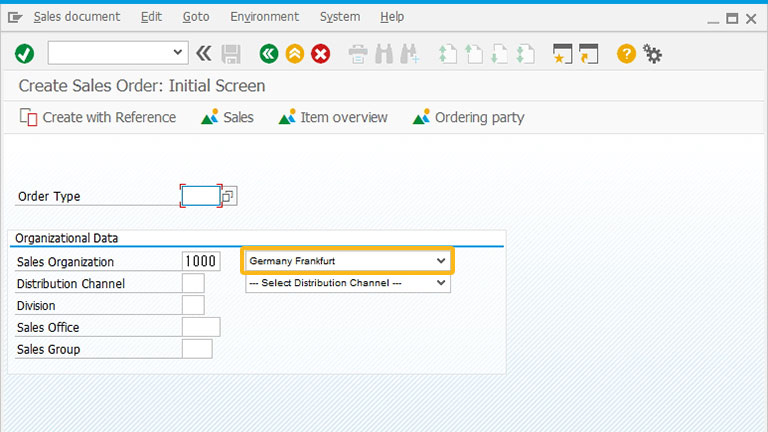The width and height of the screenshot is (768, 432).
Task: Click the green Back arrow icon
Action: [x=269, y=53]
